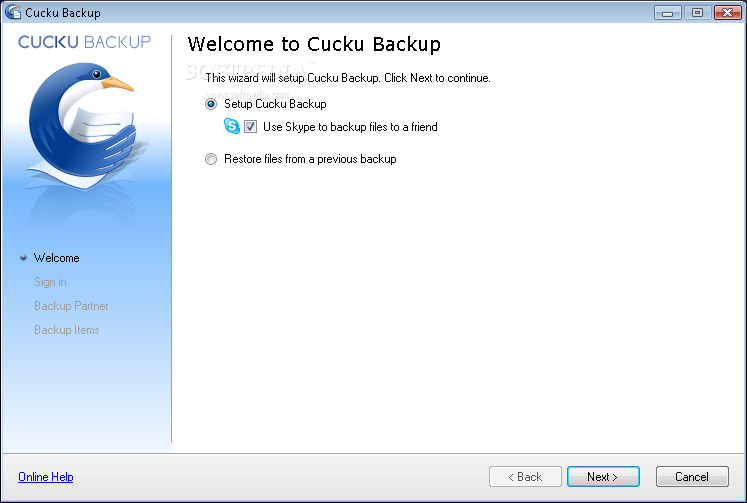Click the Welcome to Cucku Backup heading
The height and width of the screenshot is (503, 747).
314,44
